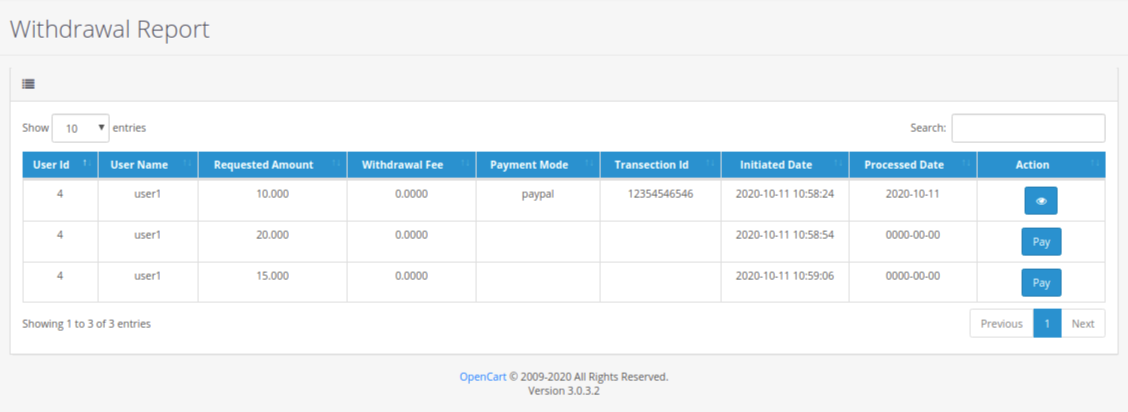Sort table by Initiated Date
Viewport: 1128px width, 412px height.
(x=776, y=164)
